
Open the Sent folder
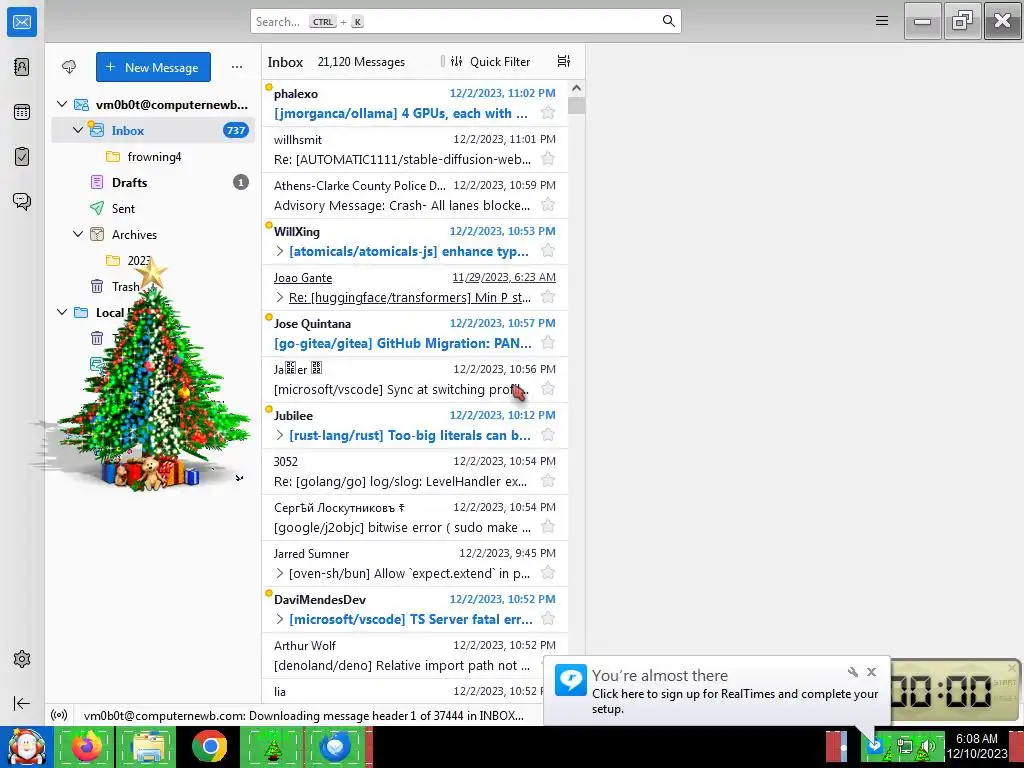pyautogui.click(x=153, y=208)
